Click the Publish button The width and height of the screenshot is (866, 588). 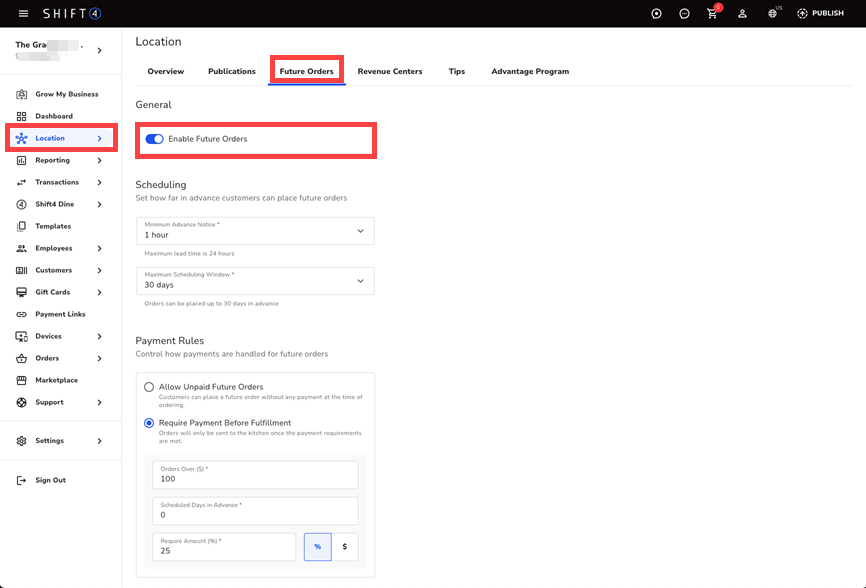coord(820,13)
